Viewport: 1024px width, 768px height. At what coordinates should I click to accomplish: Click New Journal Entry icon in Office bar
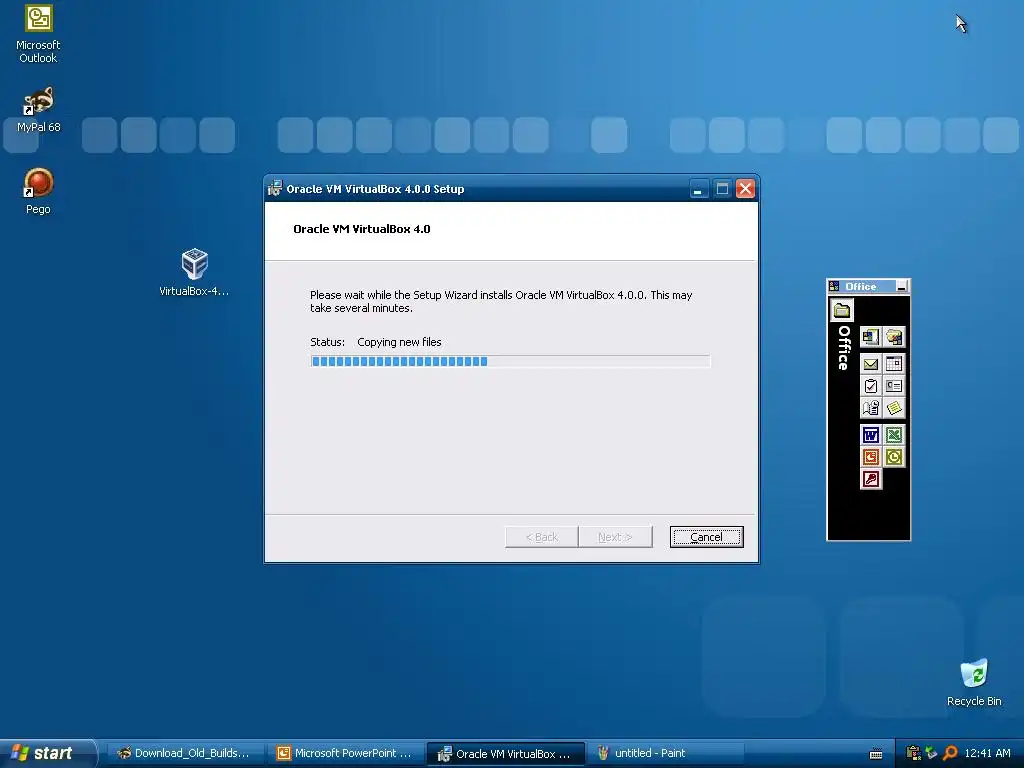click(x=871, y=408)
